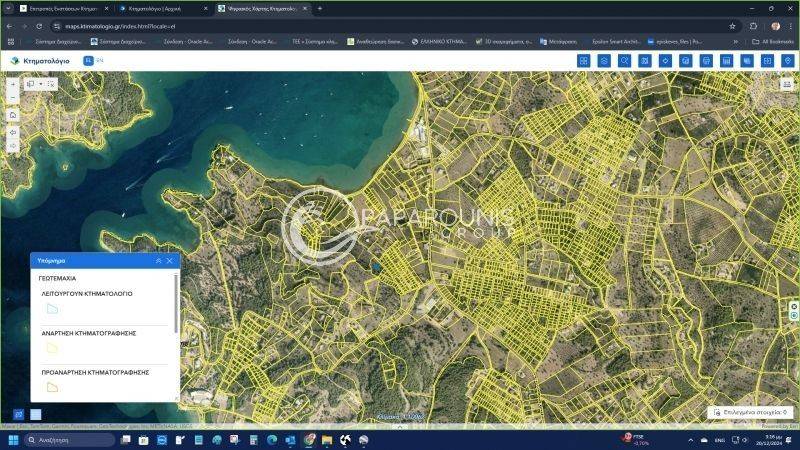Open the select tool dropdown arrow
800x450 pixels.
(x=40, y=85)
